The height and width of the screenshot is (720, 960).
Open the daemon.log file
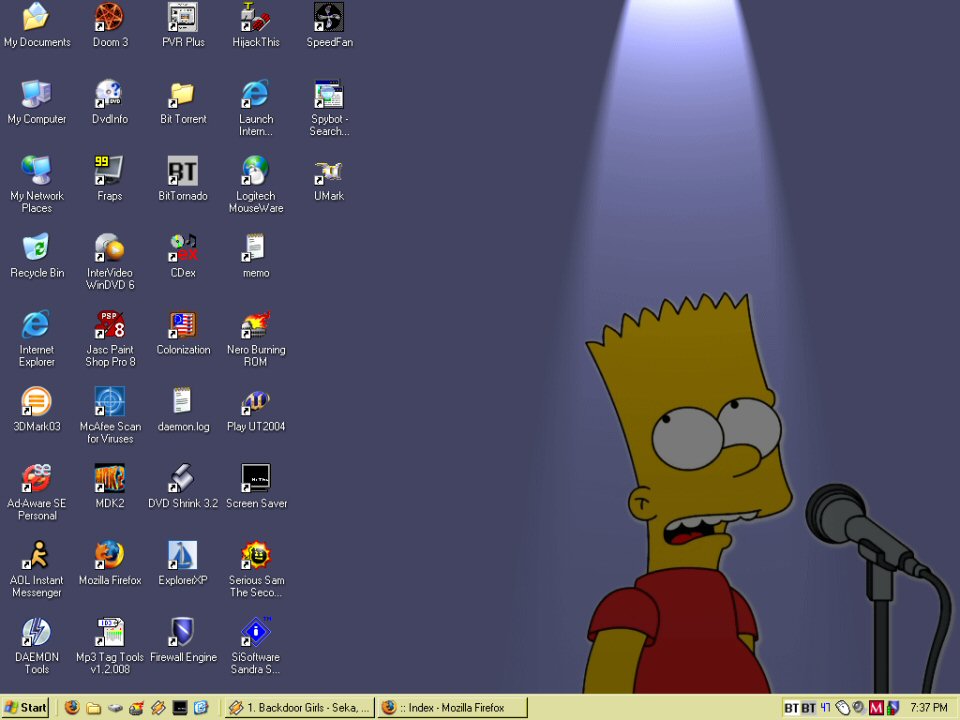tap(182, 409)
